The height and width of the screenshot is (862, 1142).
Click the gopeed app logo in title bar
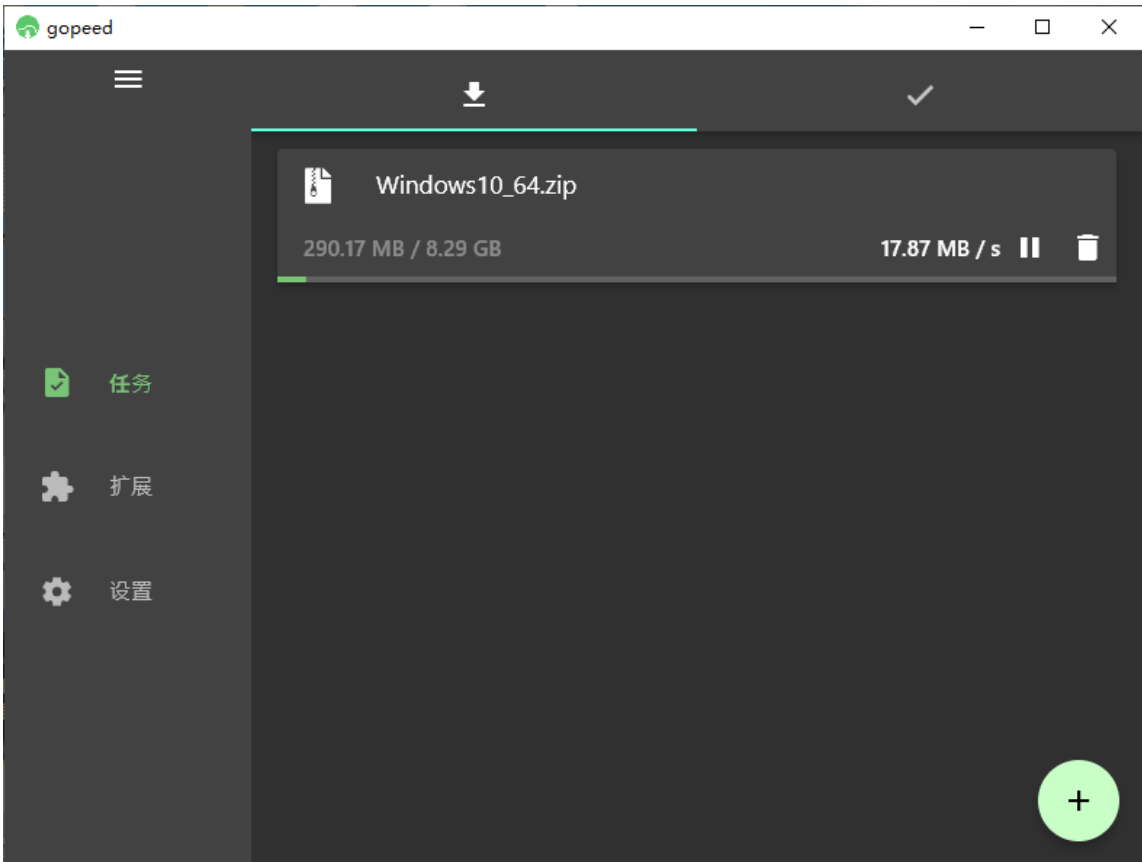coord(27,27)
